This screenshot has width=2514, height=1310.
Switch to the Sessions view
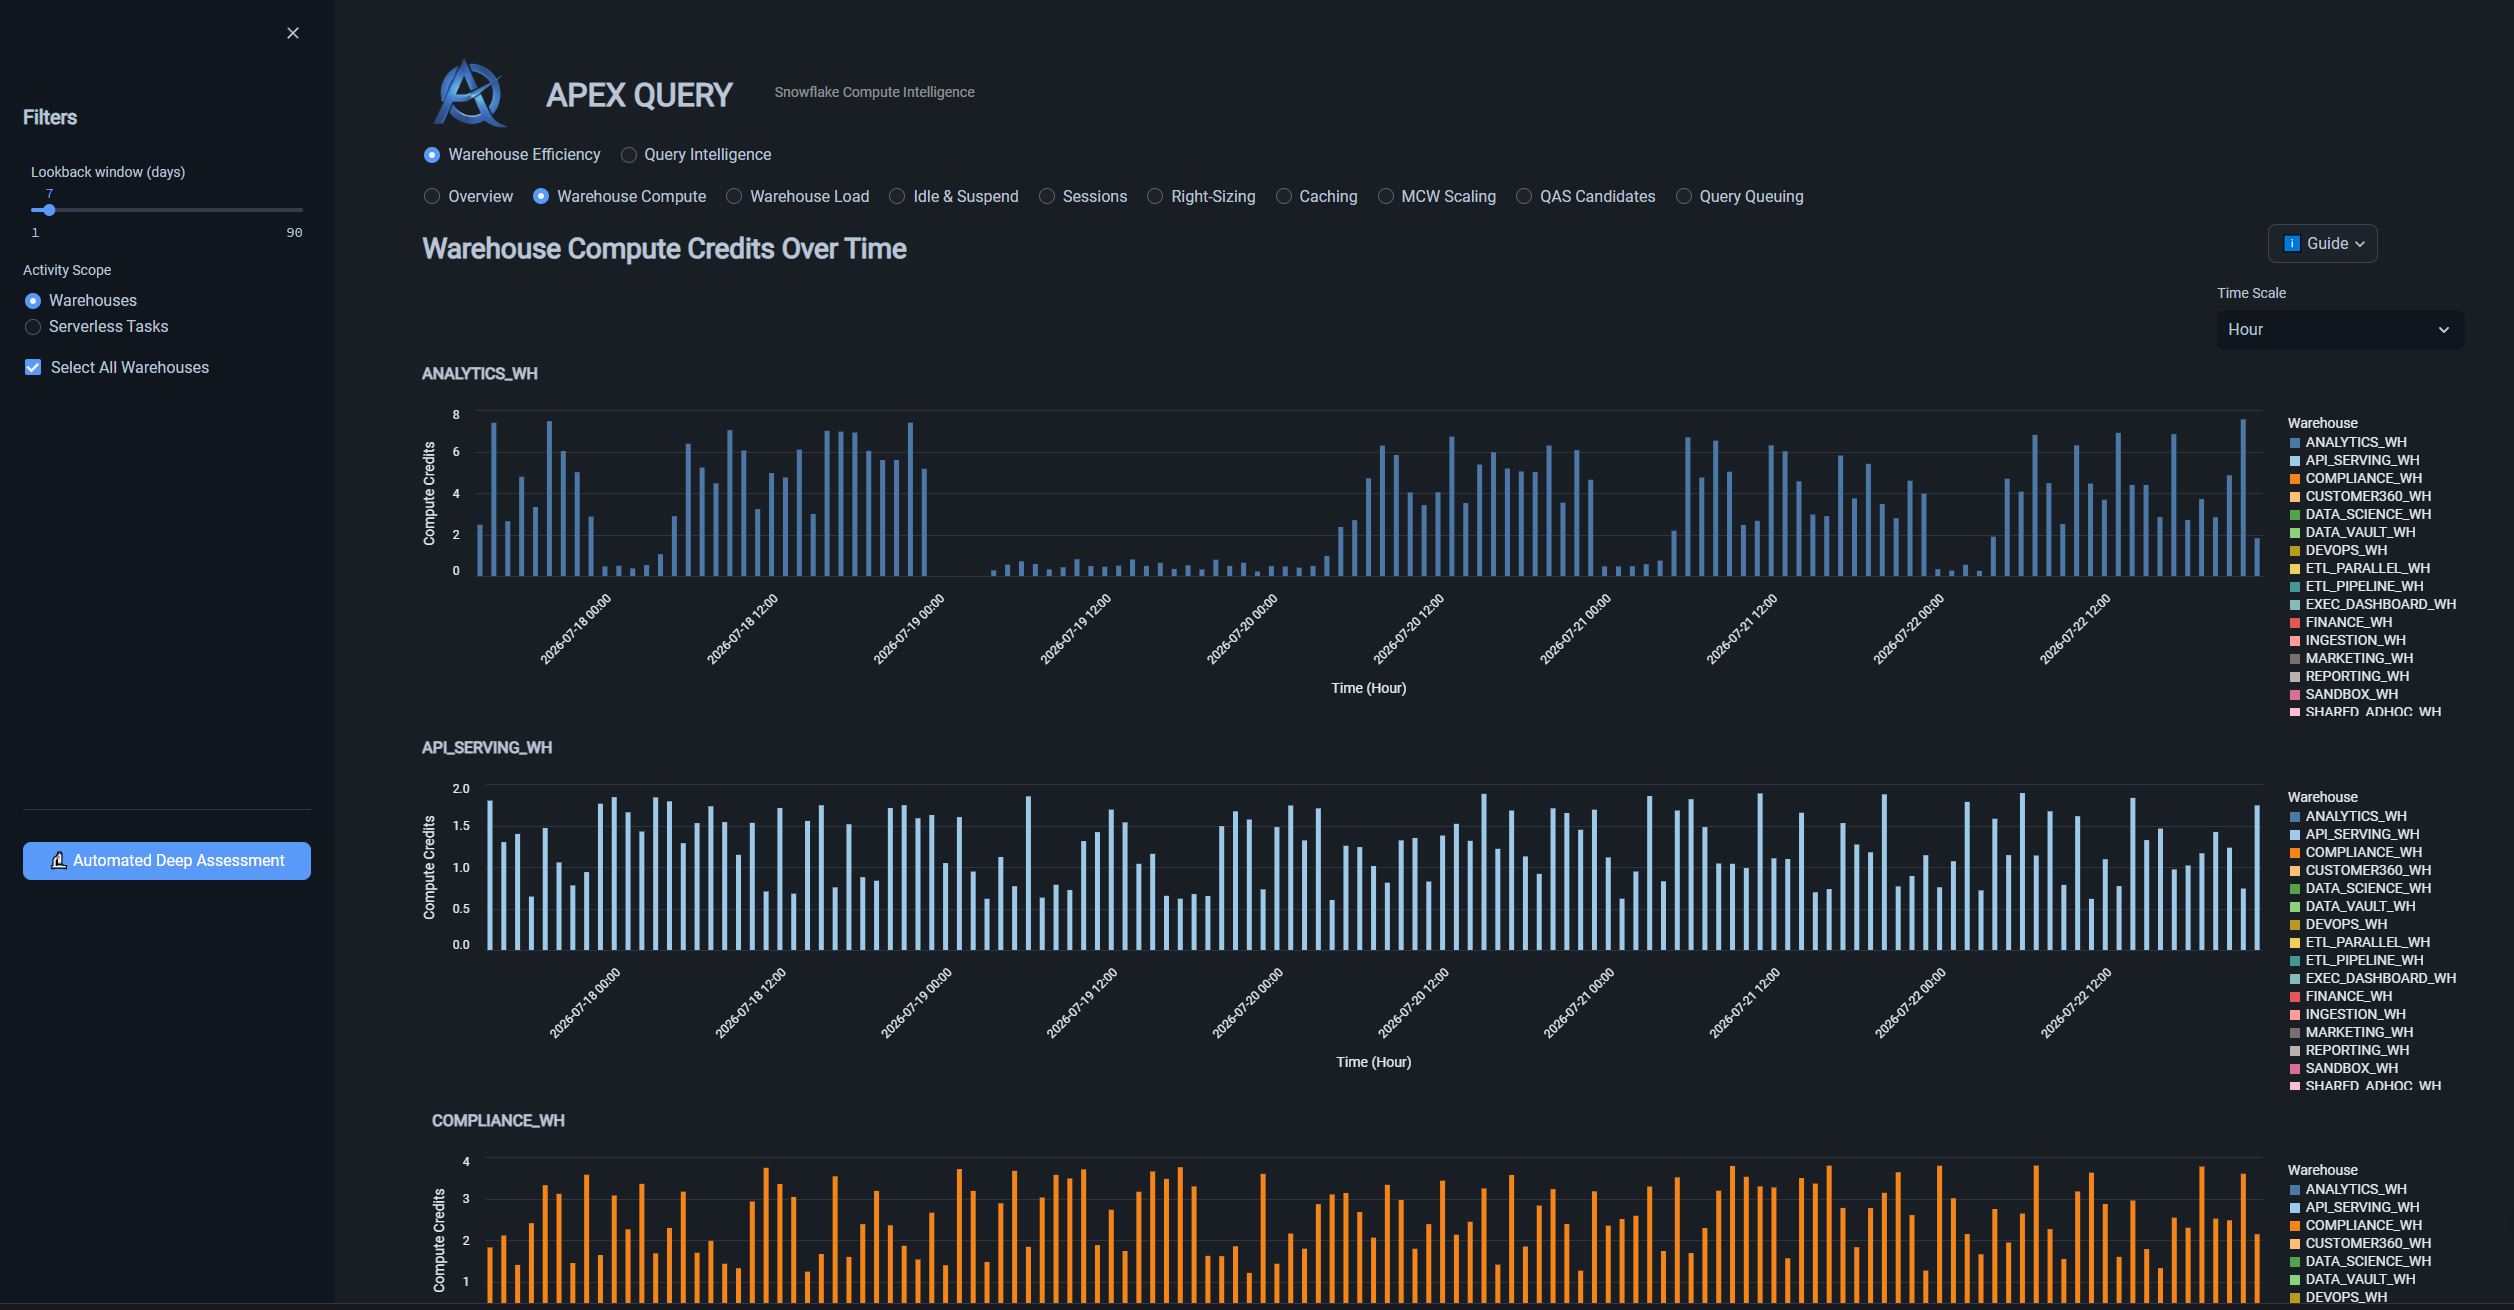pyautogui.click(x=1083, y=197)
